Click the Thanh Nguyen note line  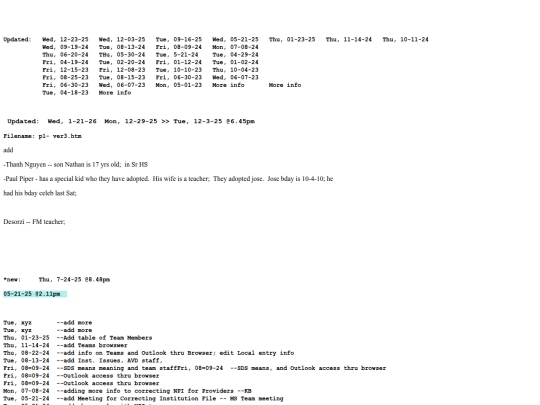point(75,164)
